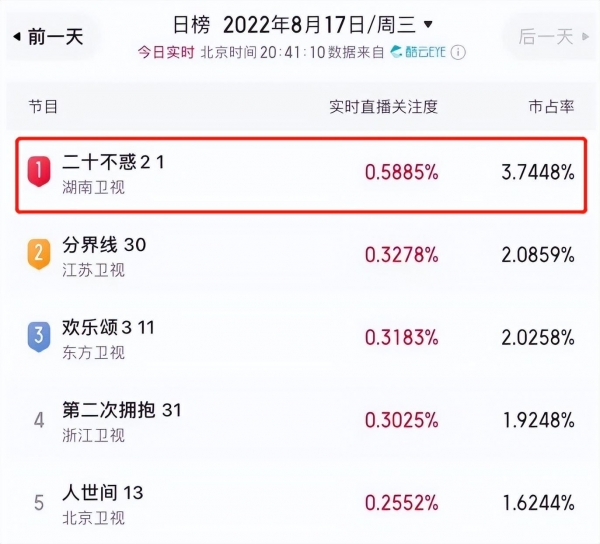Click the info icon beside 酷云EYE
Image resolution: width=600 pixels, height=544 pixels.
[x=458, y=52]
